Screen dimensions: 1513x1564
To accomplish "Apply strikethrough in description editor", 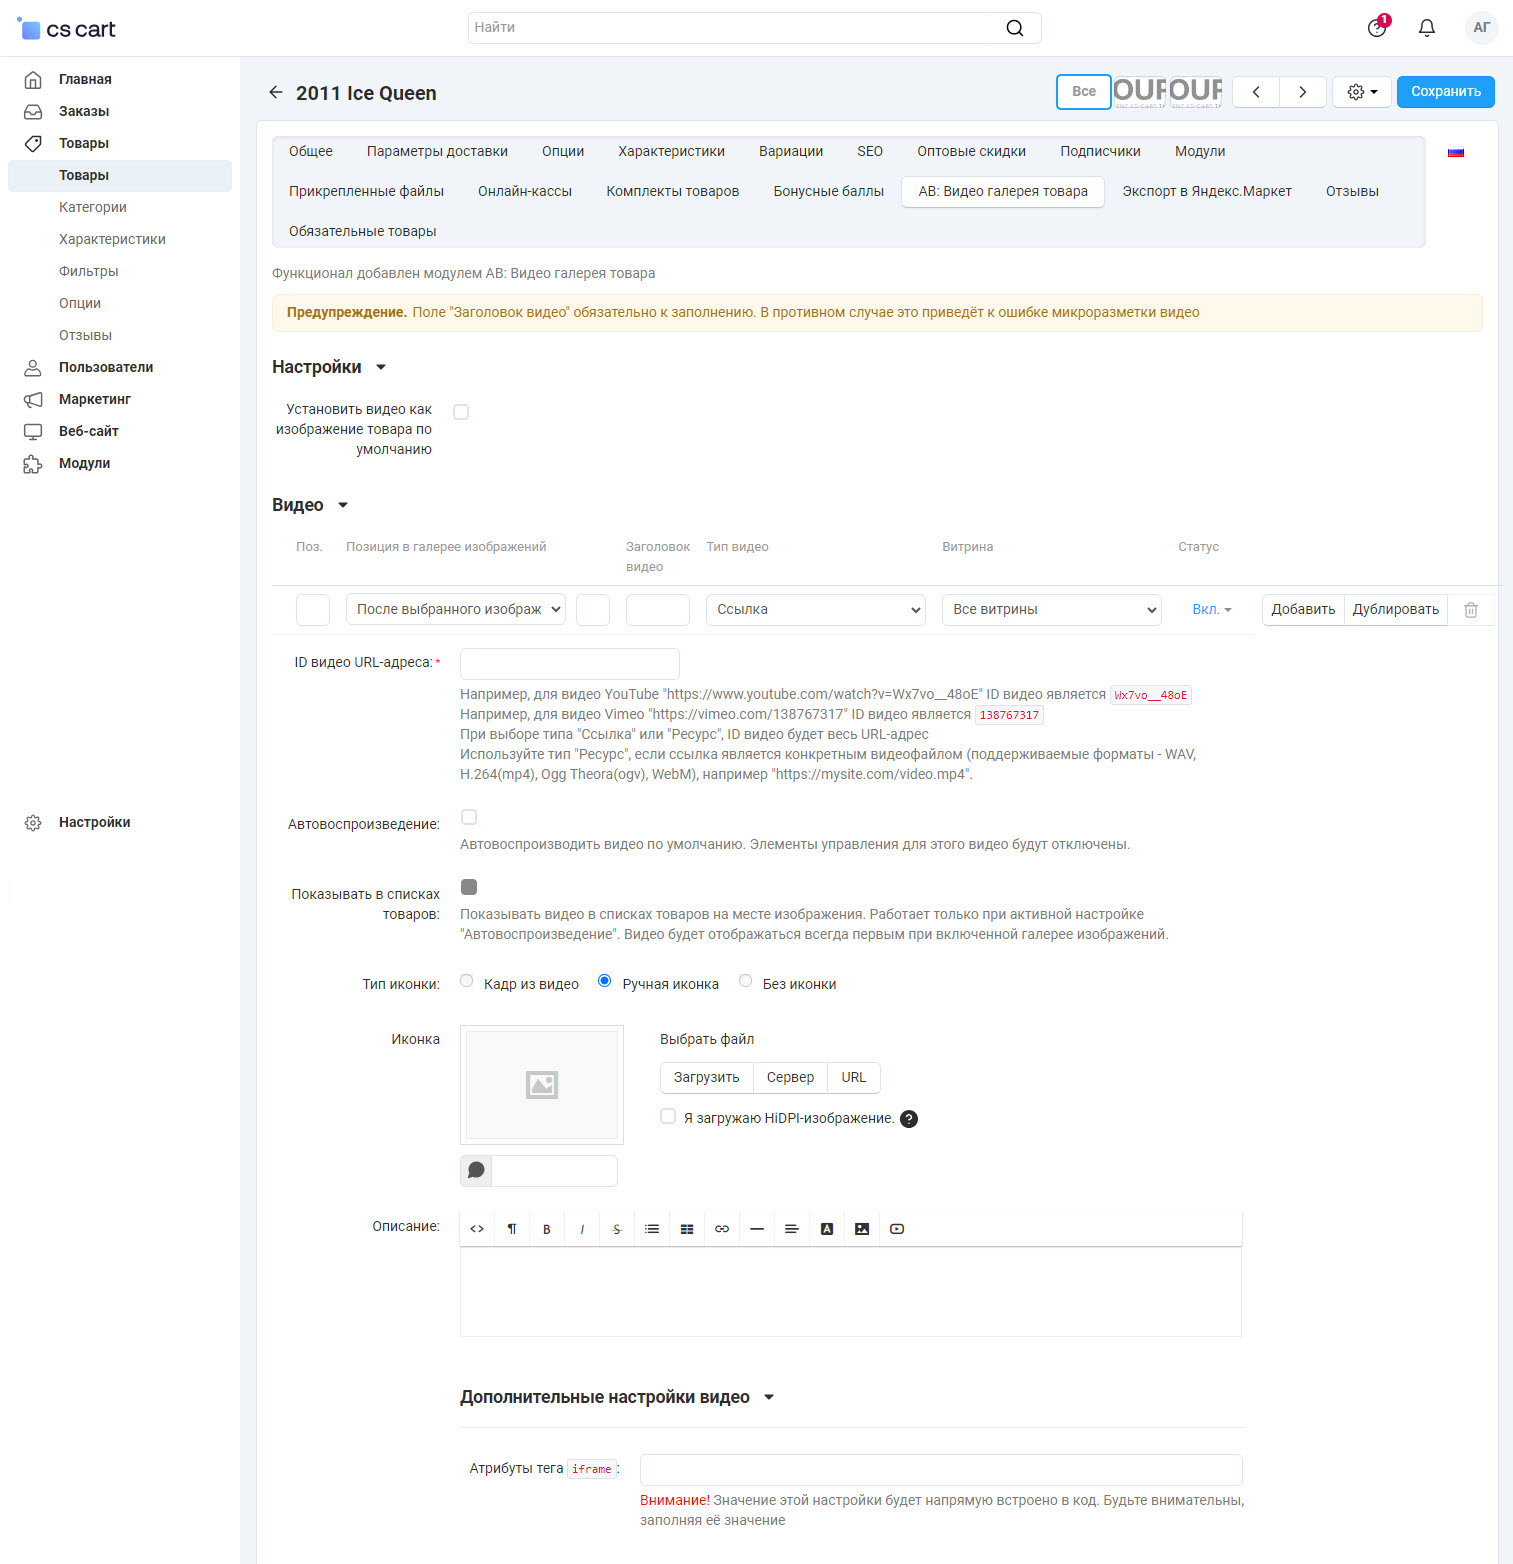I will pos(617,1229).
